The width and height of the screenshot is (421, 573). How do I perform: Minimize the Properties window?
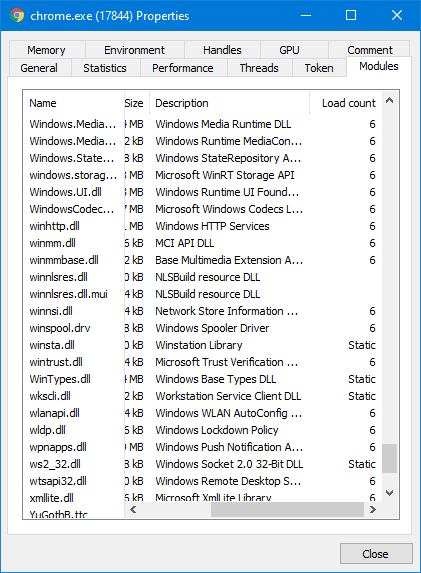(306, 15)
